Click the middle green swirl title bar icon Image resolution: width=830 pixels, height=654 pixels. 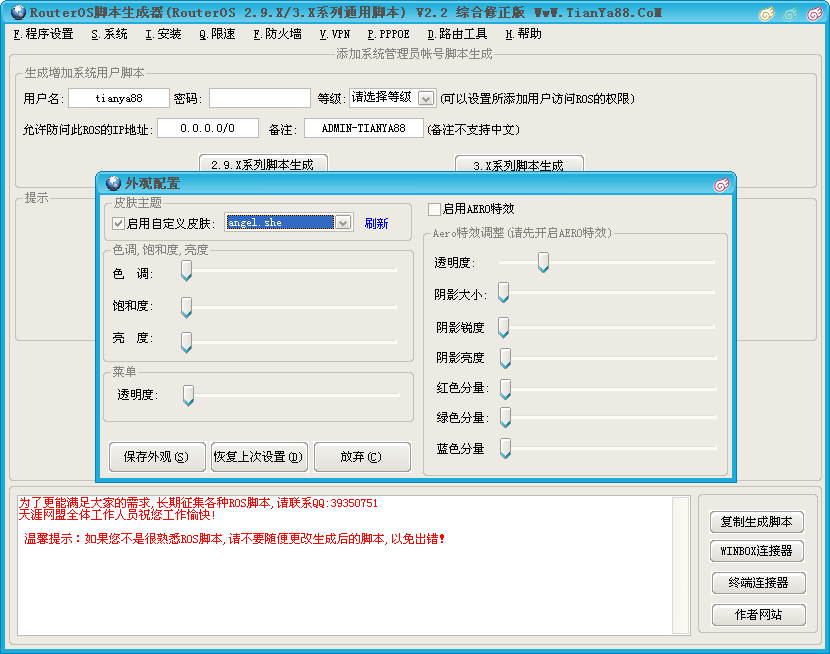click(x=790, y=14)
